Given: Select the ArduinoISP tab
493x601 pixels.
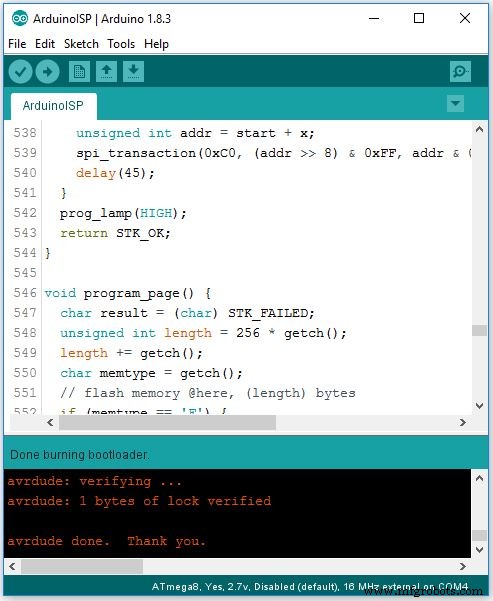Looking at the screenshot, I should 53,106.
